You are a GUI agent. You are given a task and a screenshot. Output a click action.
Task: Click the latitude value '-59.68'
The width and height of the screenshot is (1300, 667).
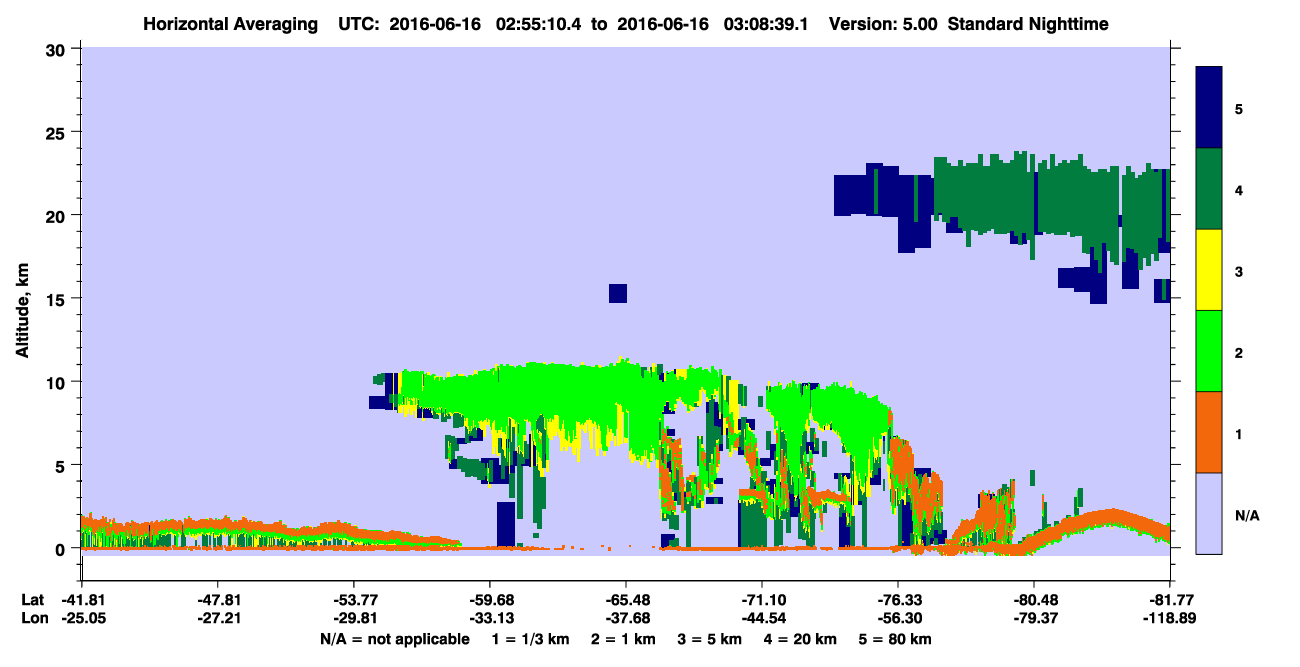[x=489, y=600]
